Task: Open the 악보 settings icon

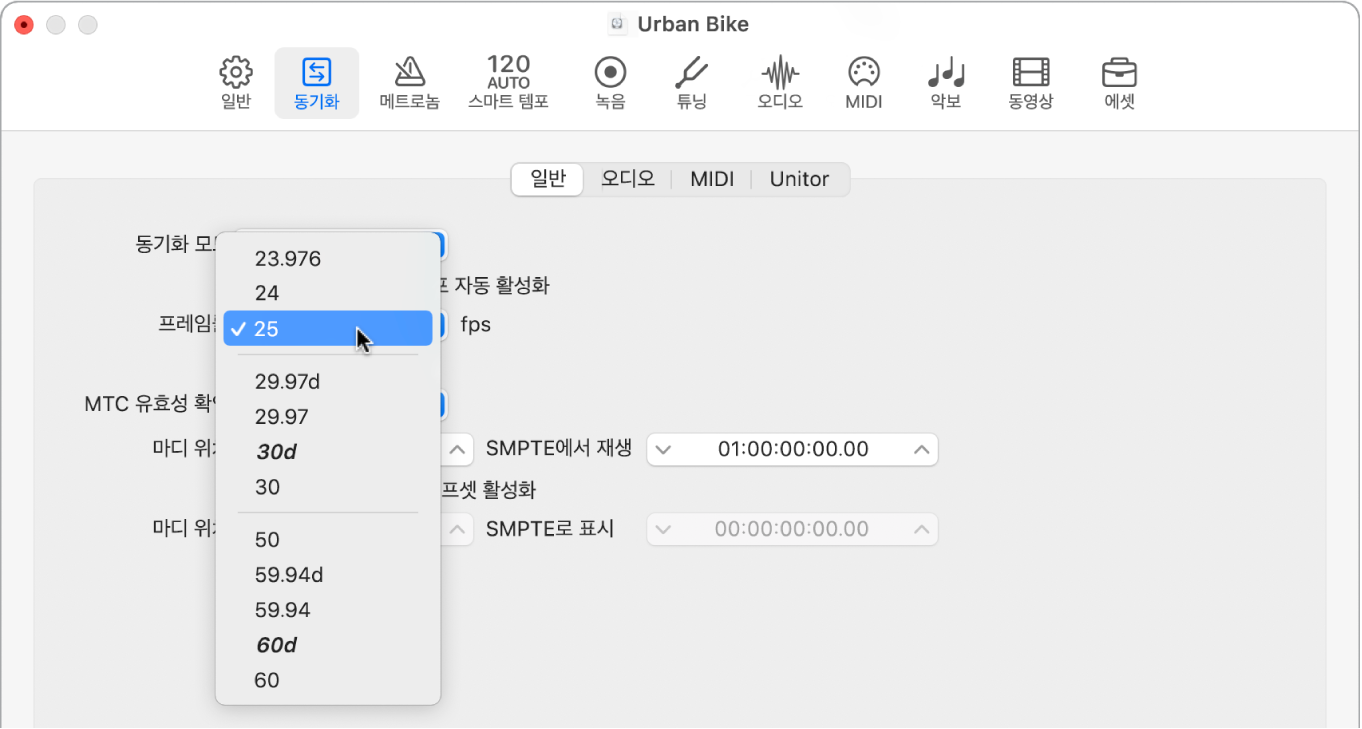Action: [943, 82]
